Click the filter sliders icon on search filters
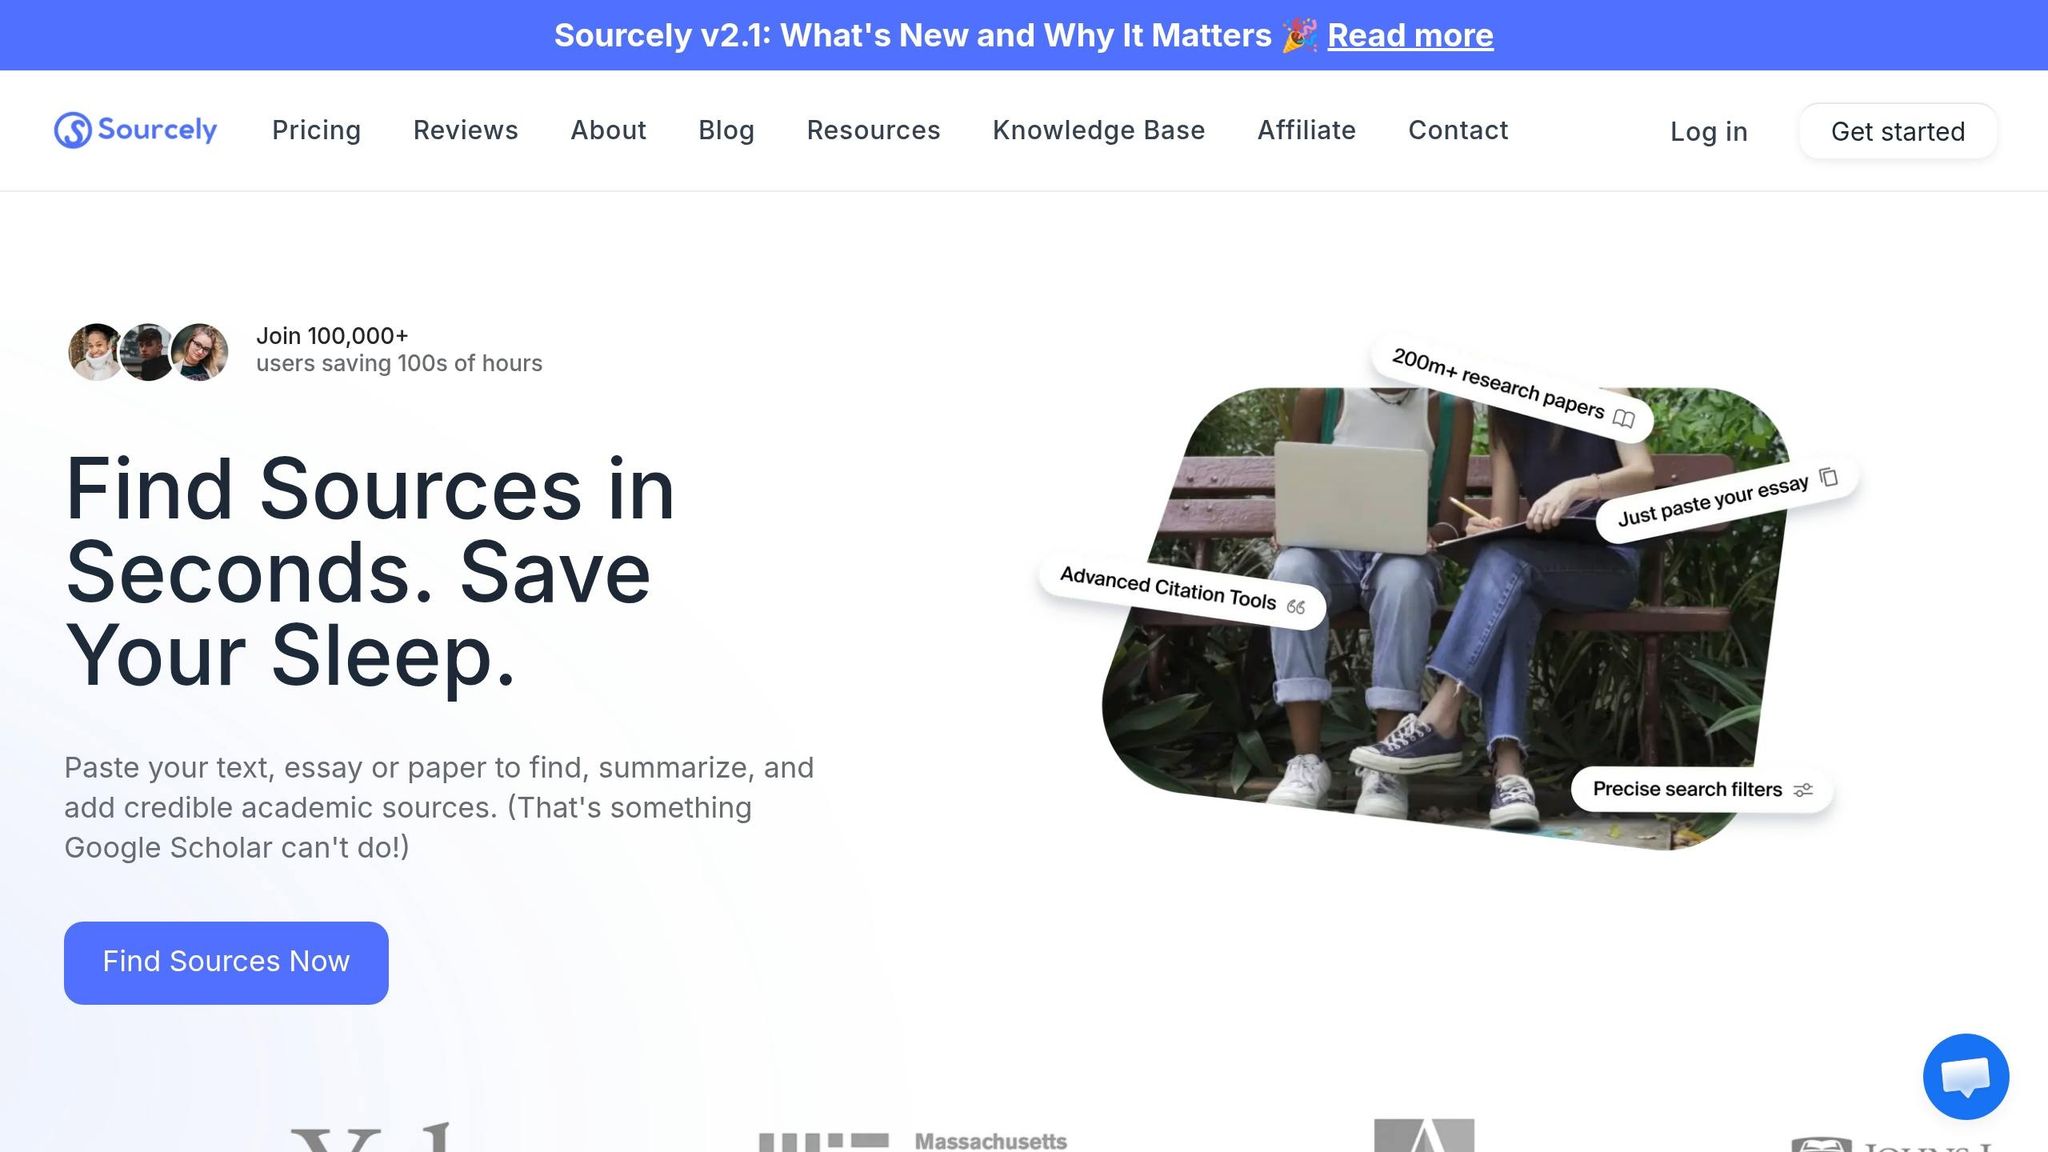Viewport: 2048px width, 1152px height. point(1803,790)
